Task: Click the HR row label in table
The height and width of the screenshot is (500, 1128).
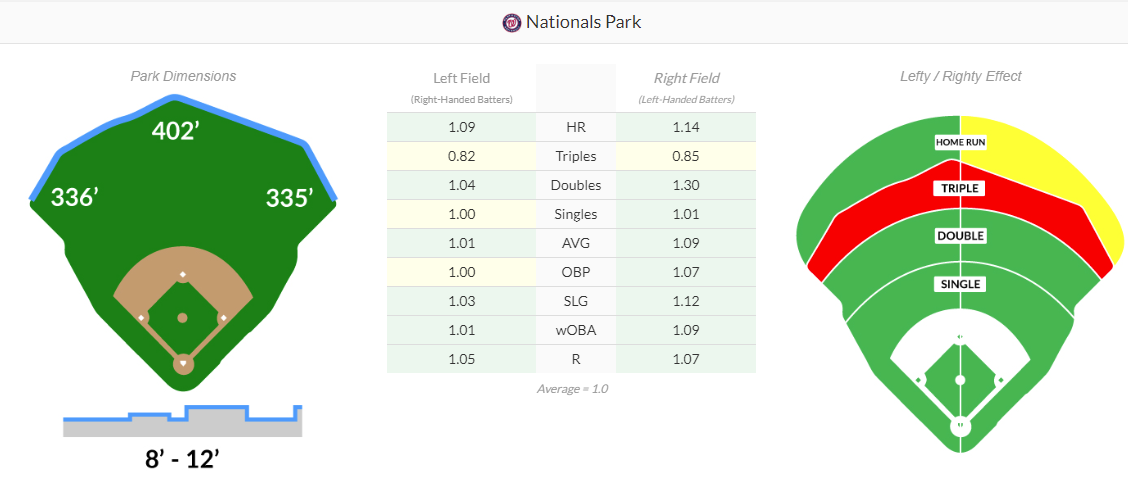Action: click(575, 127)
